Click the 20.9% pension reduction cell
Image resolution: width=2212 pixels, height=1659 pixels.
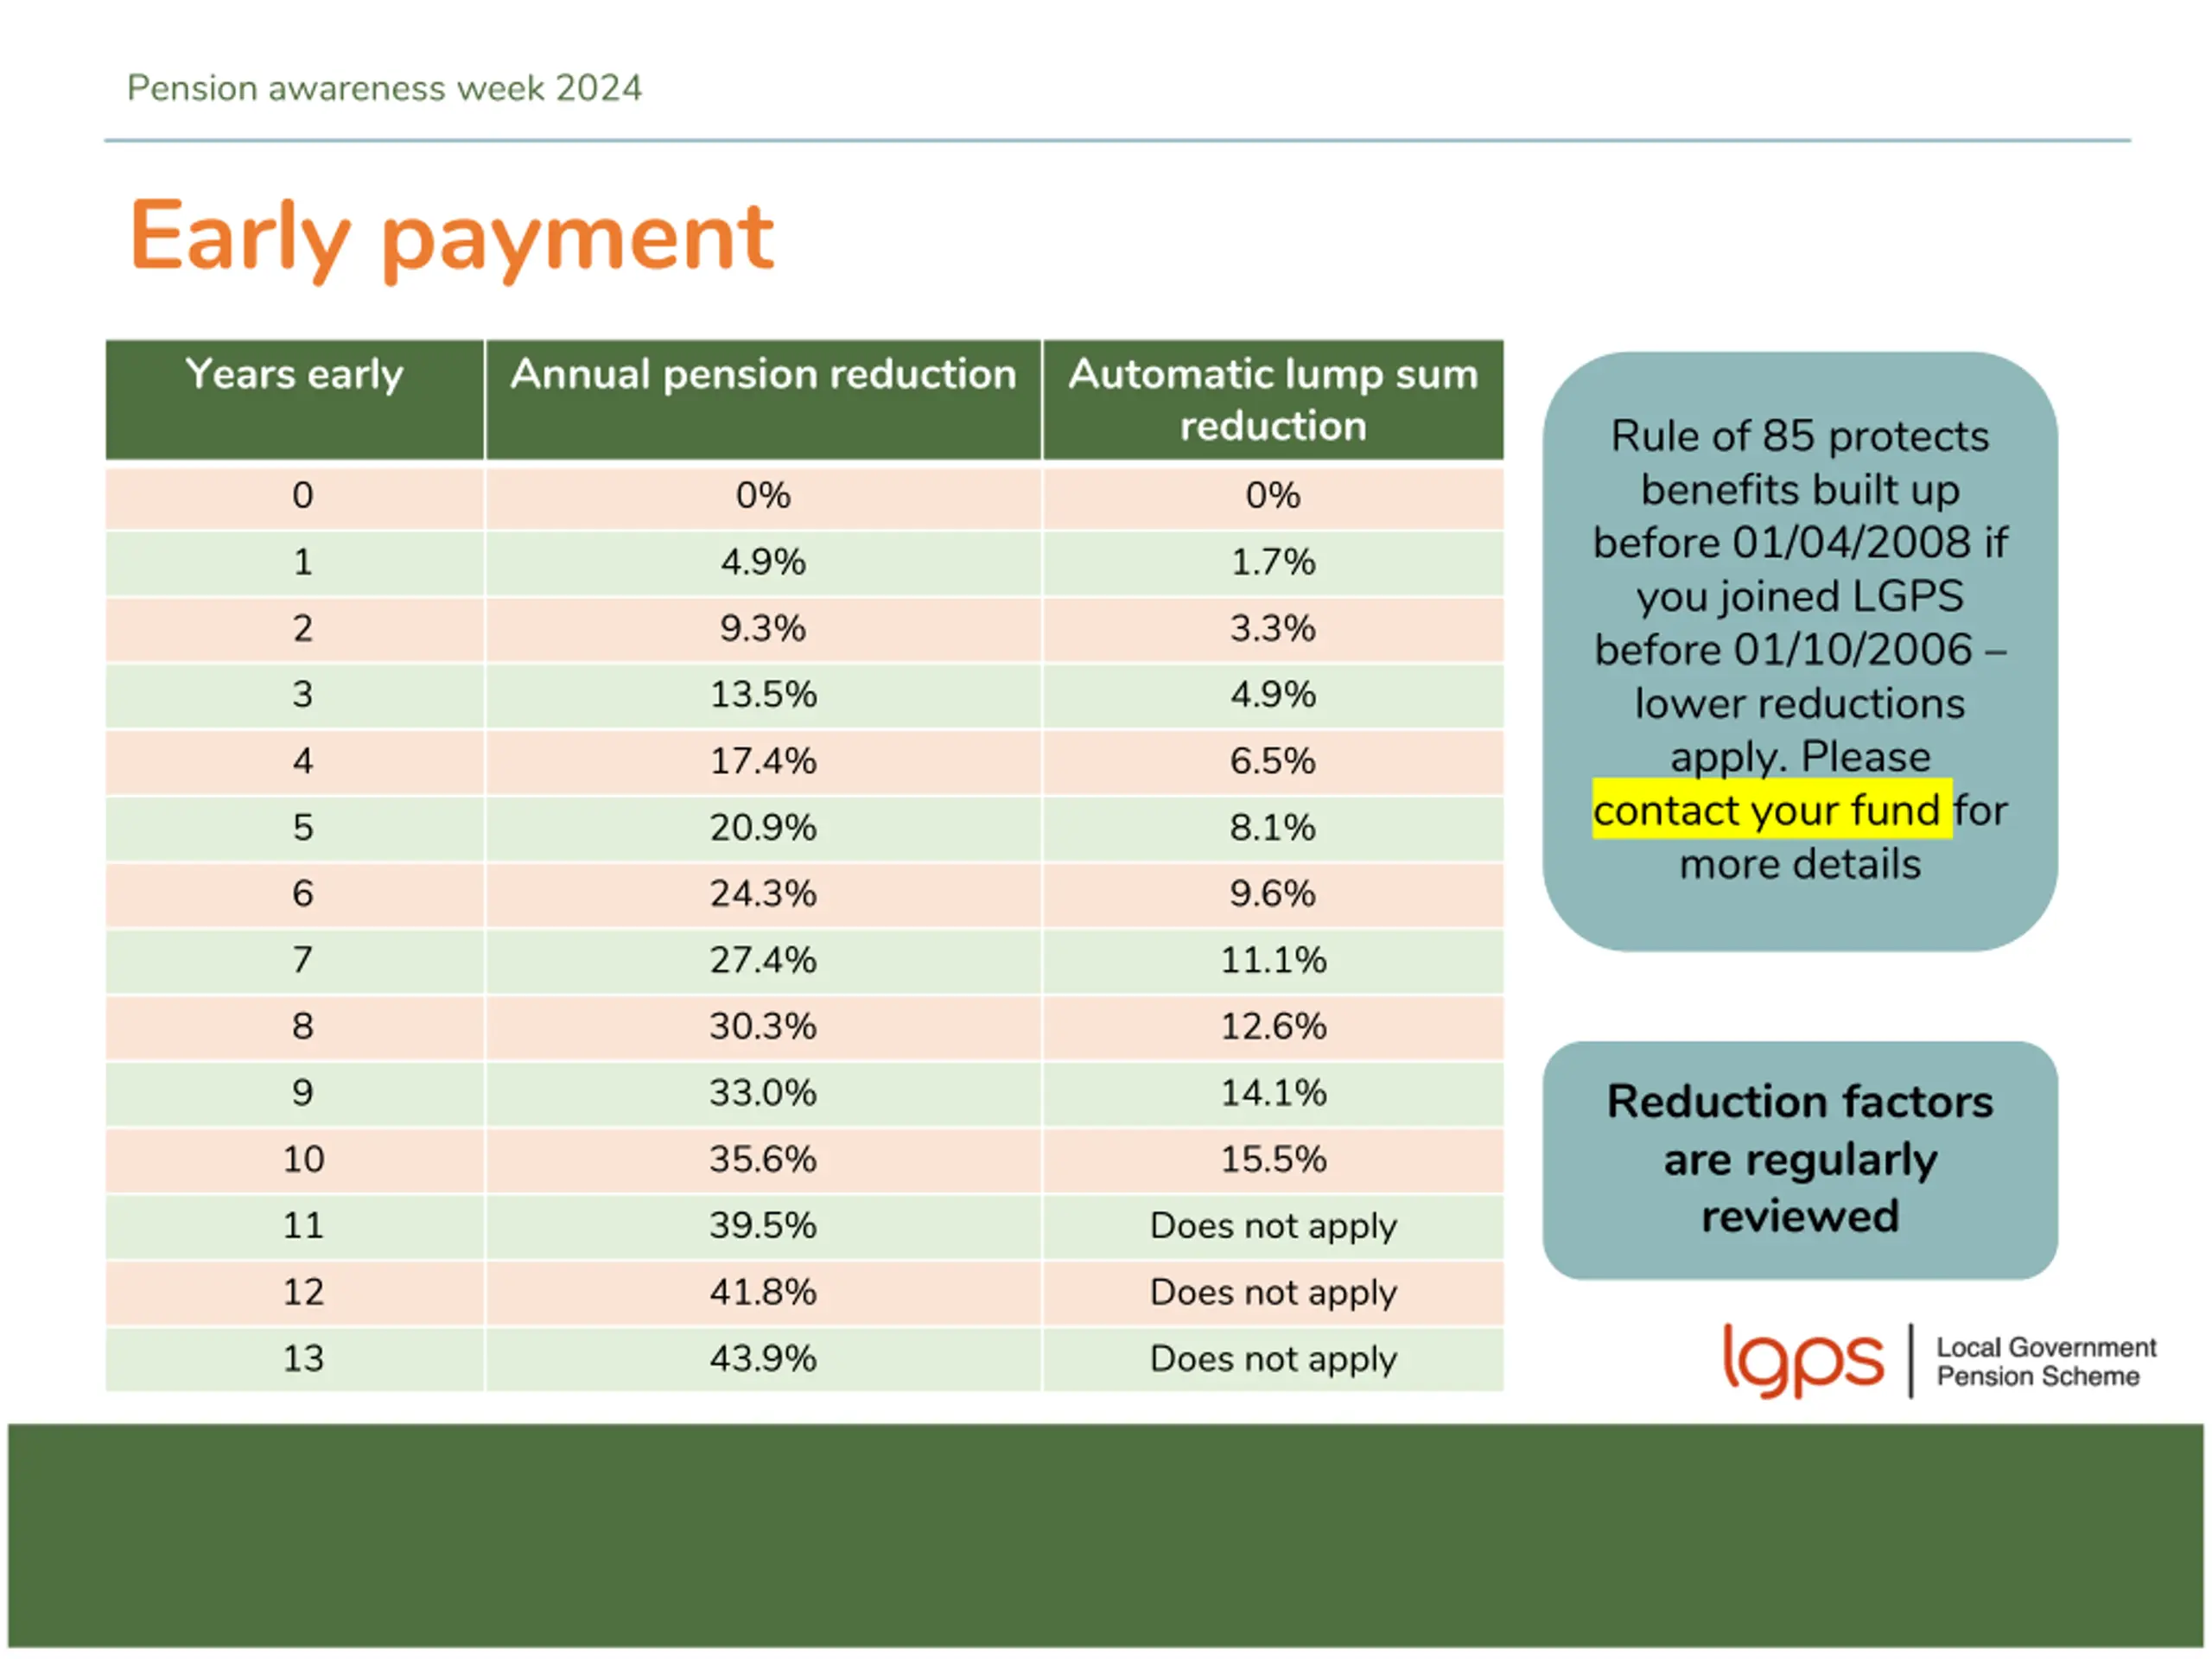pos(763,828)
